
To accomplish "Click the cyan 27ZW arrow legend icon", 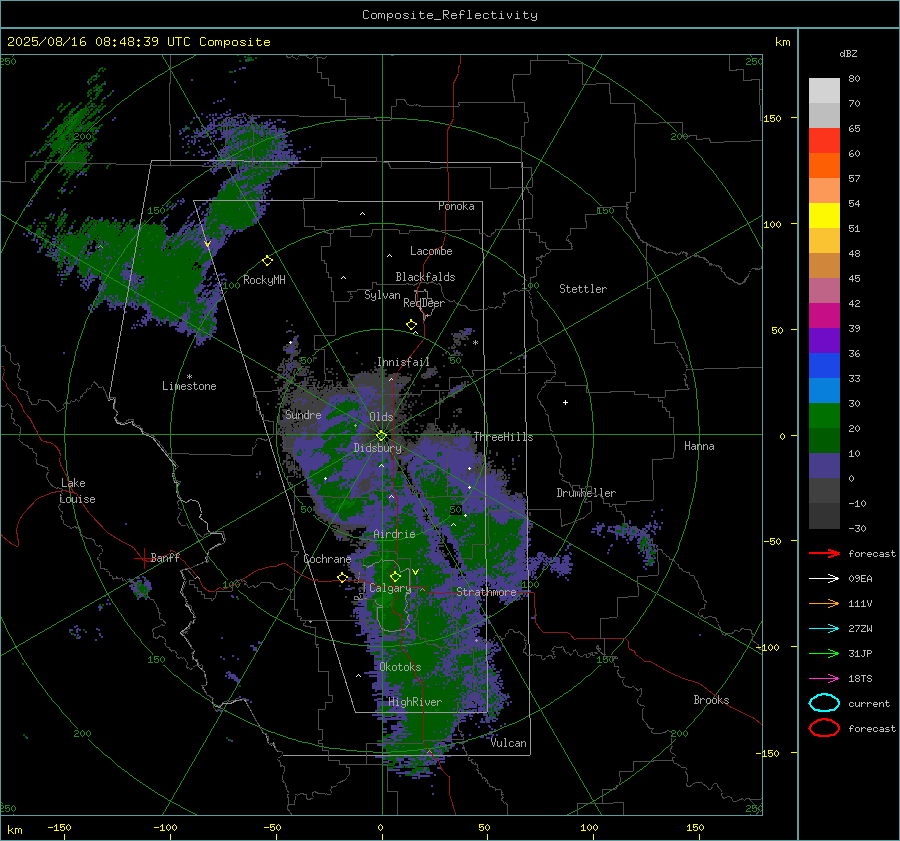I will (x=824, y=629).
